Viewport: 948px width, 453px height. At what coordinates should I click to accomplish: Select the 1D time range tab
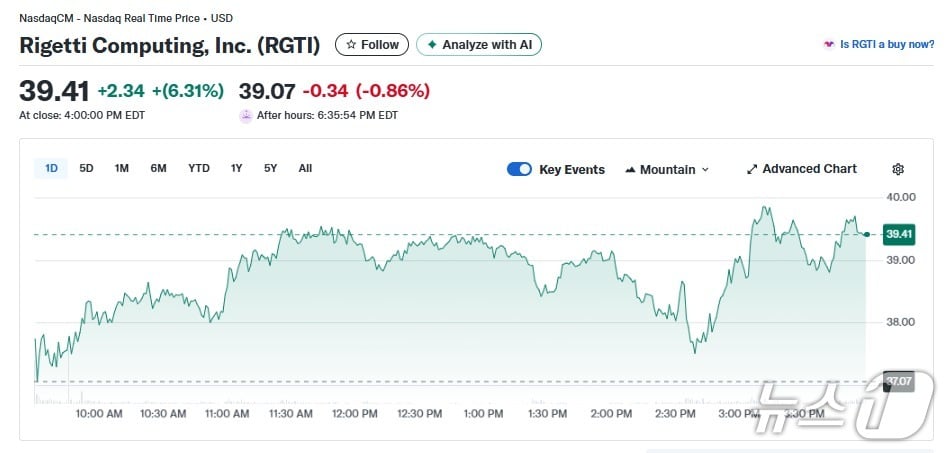point(52,168)
